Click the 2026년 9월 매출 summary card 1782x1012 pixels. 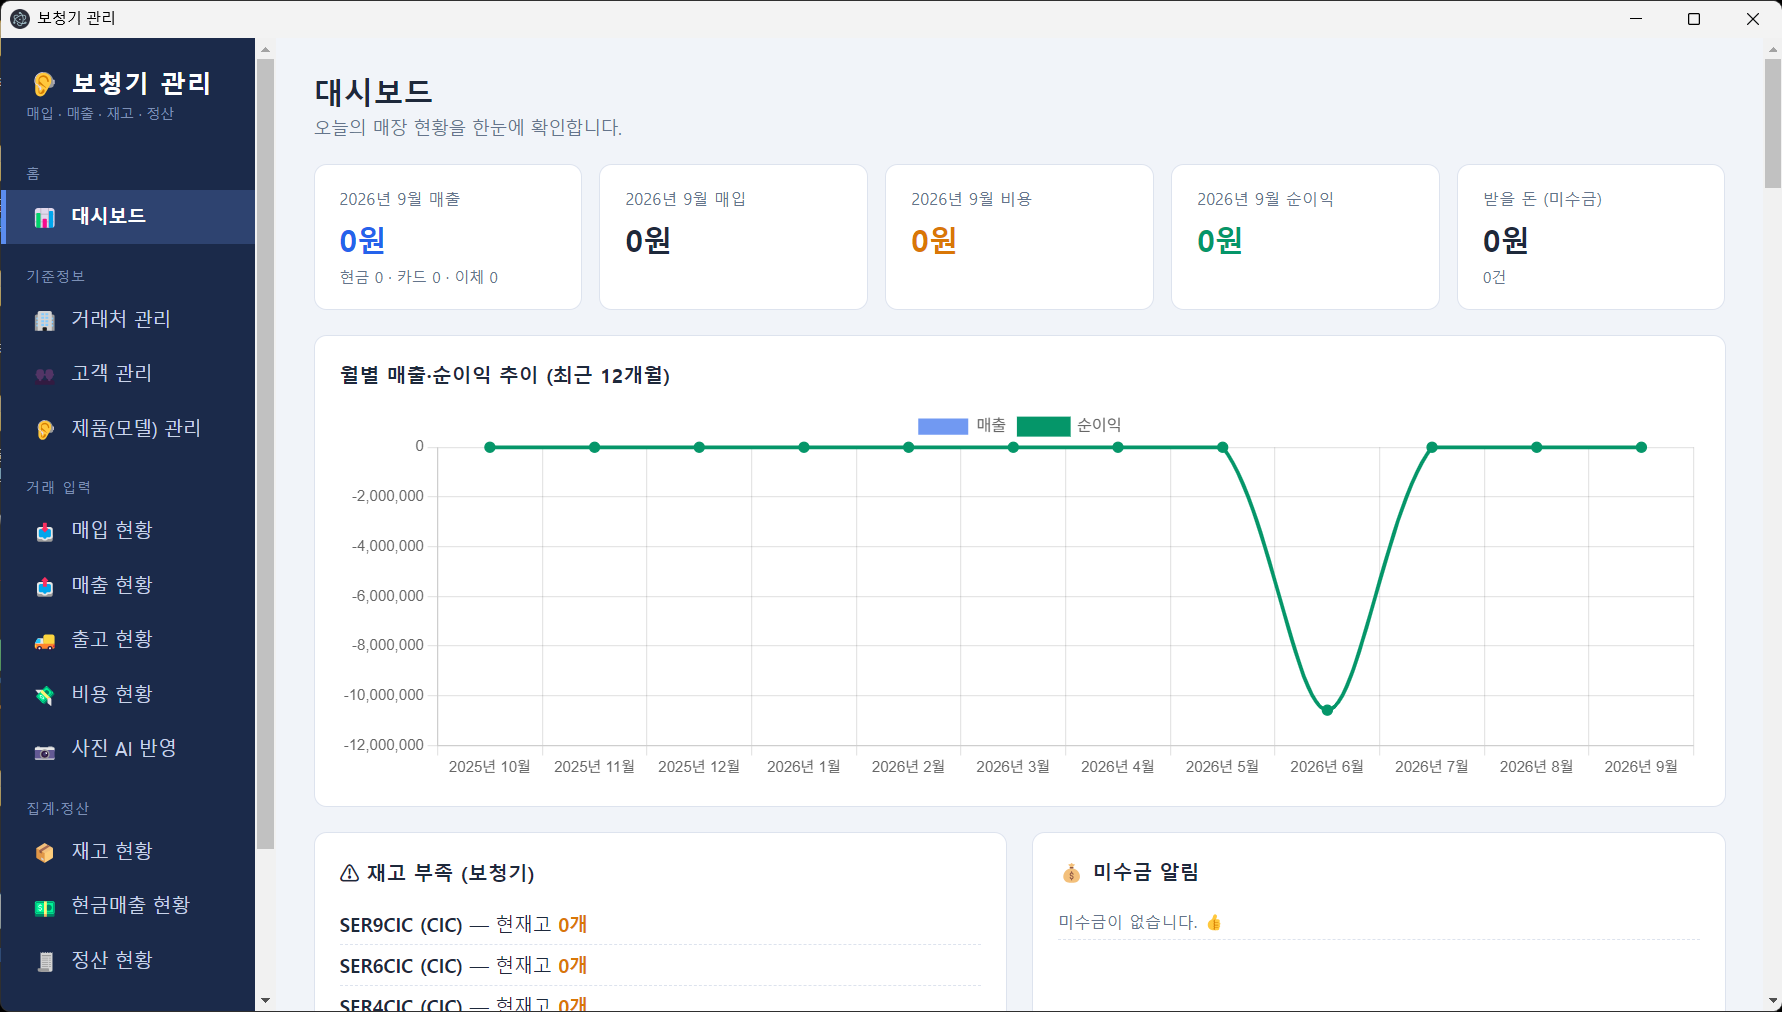point(448,237)
